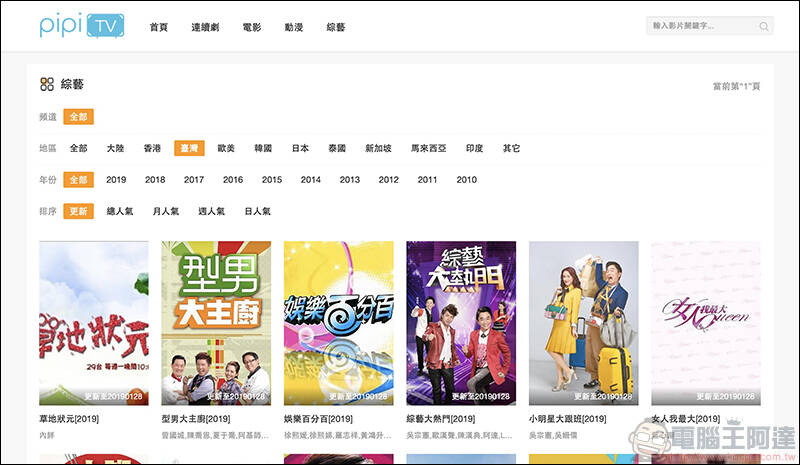Click the cast text under 綜藝大熱門

(460, 435)
